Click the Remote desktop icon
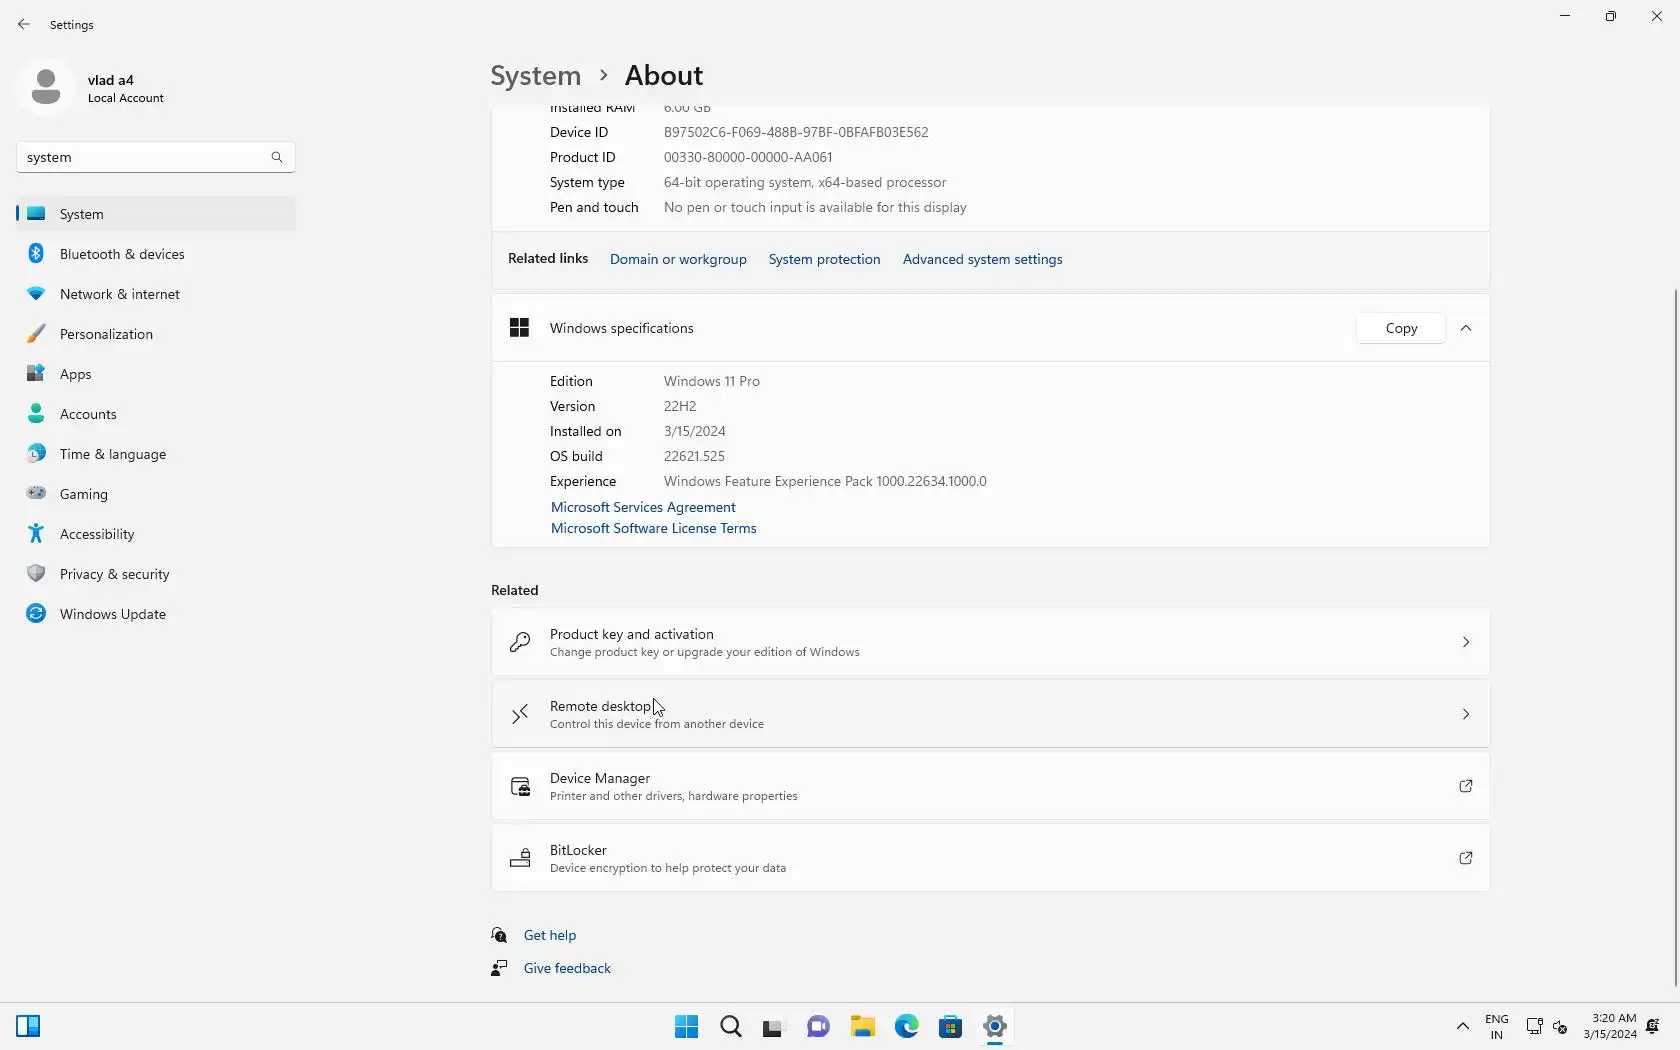This screenshot has width=1680, height=1050. coord(520,714)
